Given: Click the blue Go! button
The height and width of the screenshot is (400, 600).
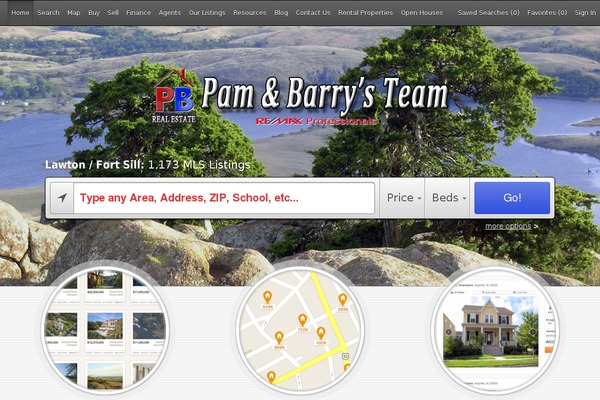Looking at the screenshot, I should pos(512,198).
